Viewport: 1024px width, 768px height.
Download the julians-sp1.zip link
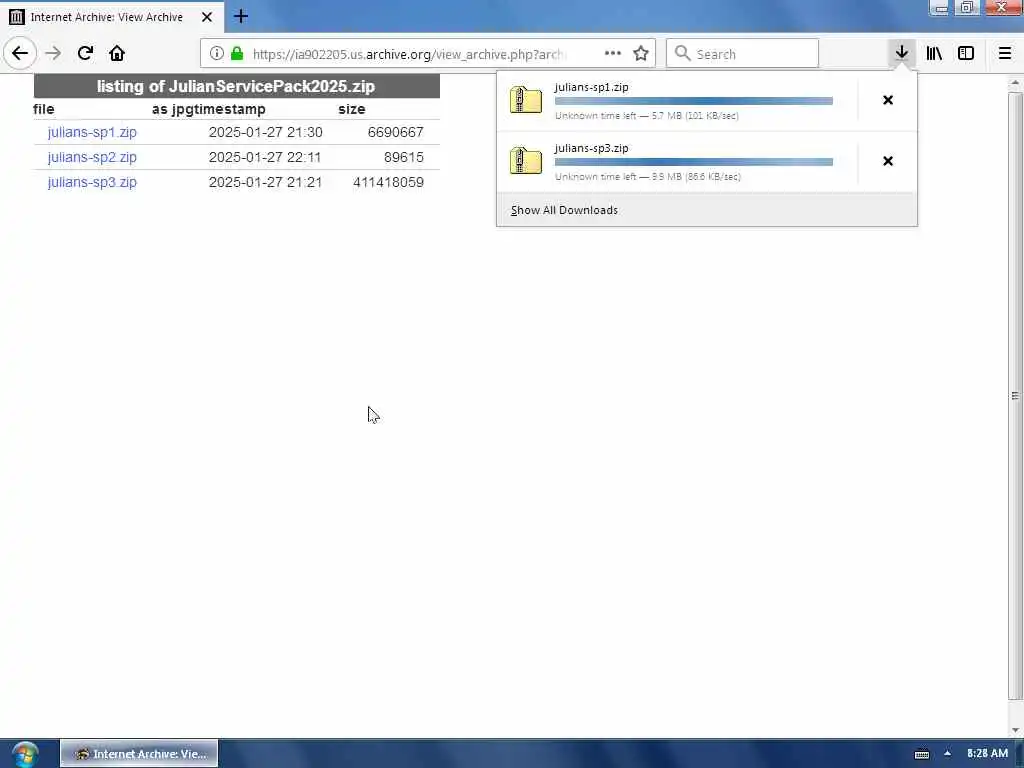pyautogui.click(x=92, y=133)
